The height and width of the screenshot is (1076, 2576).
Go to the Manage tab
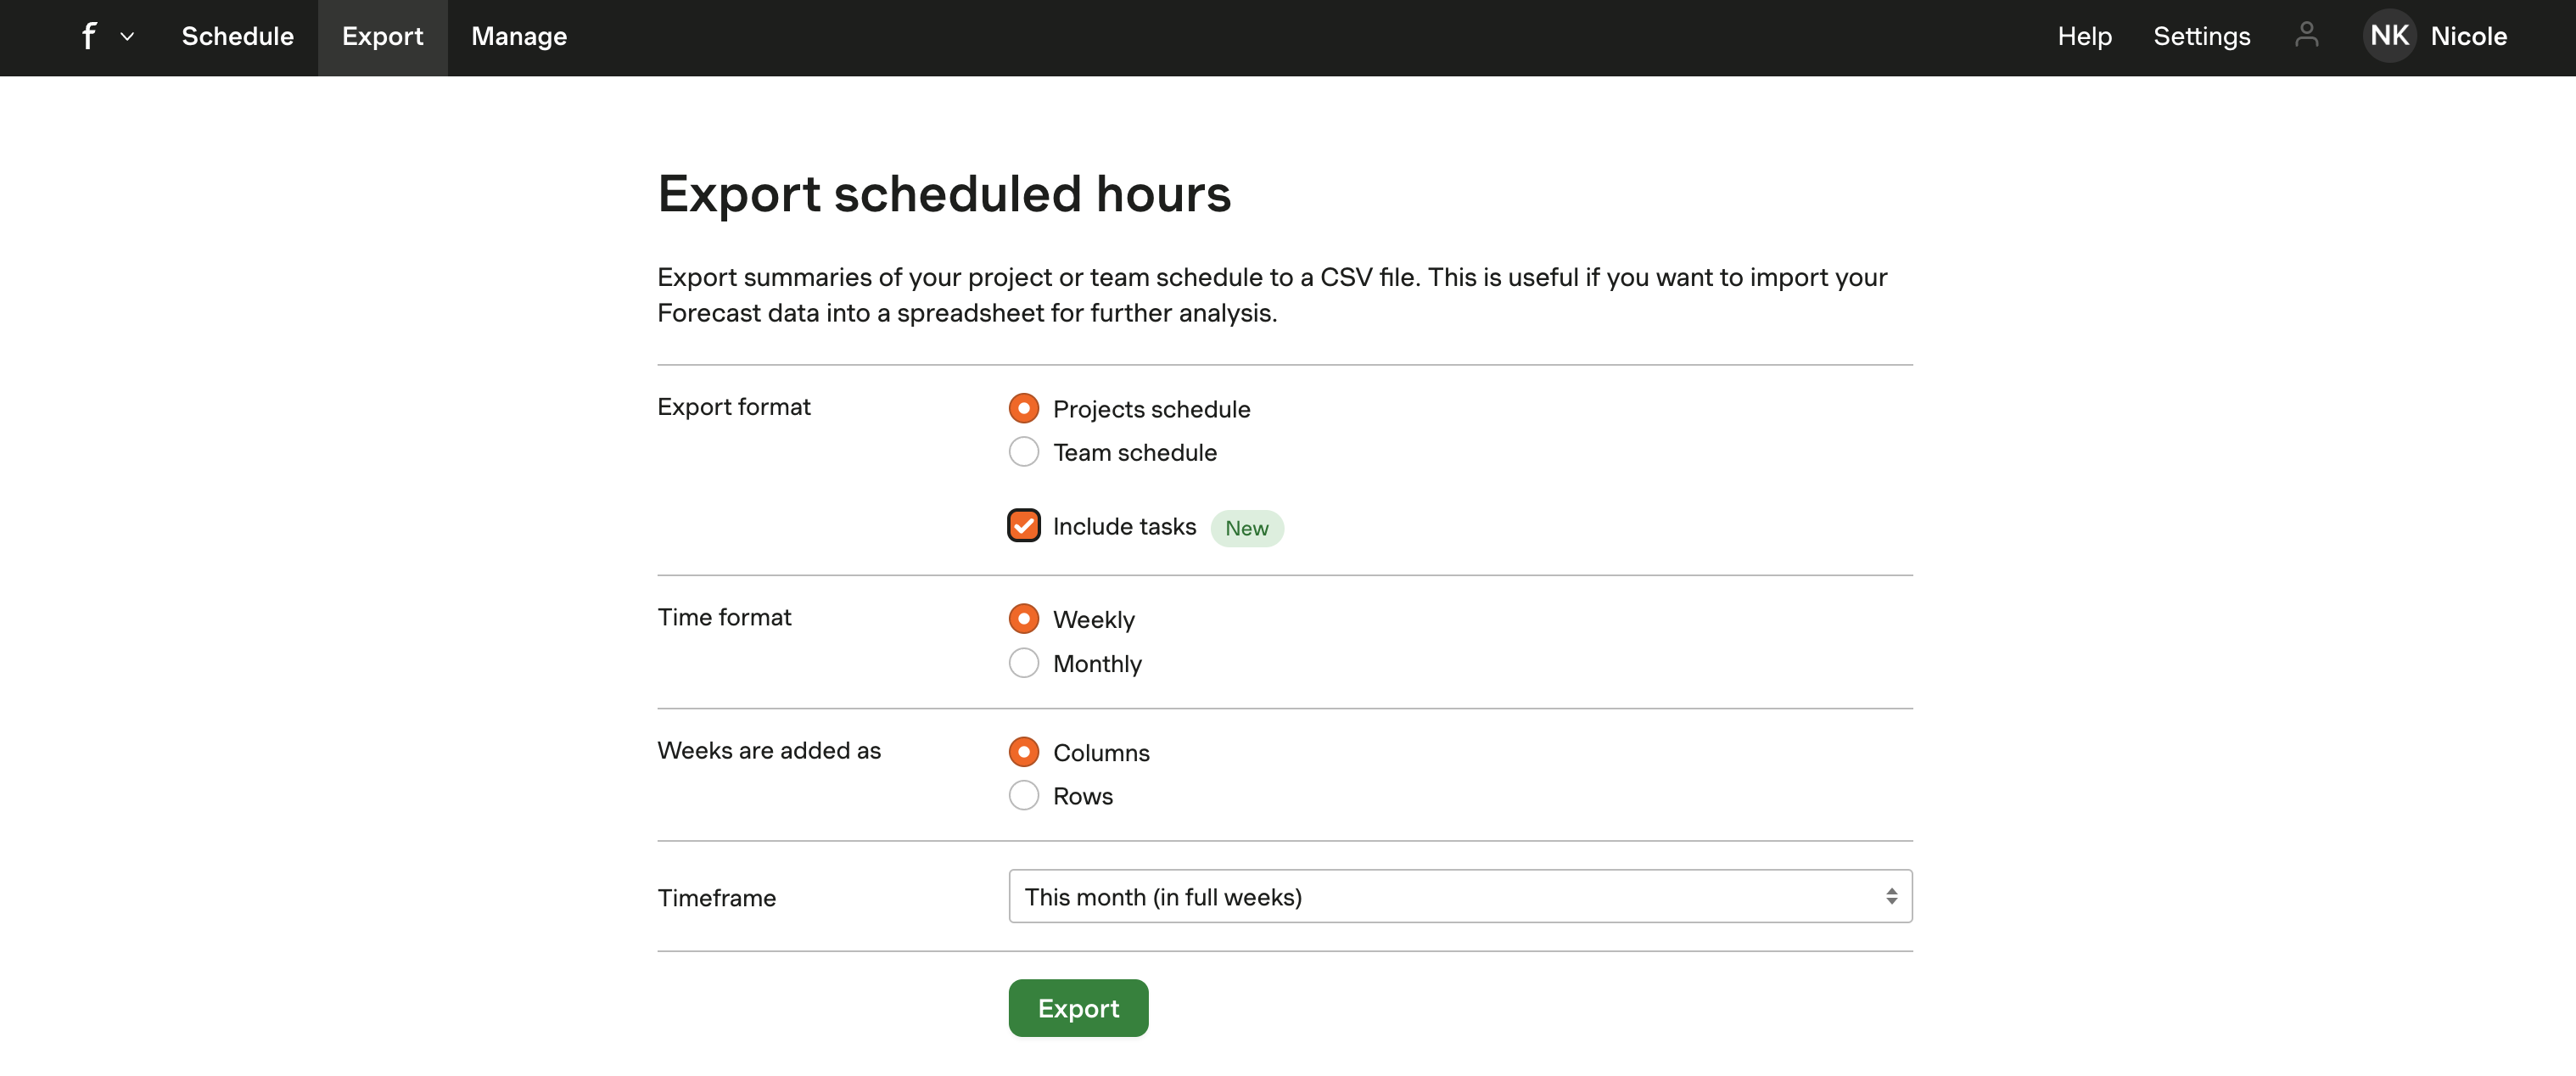[519, 37]
